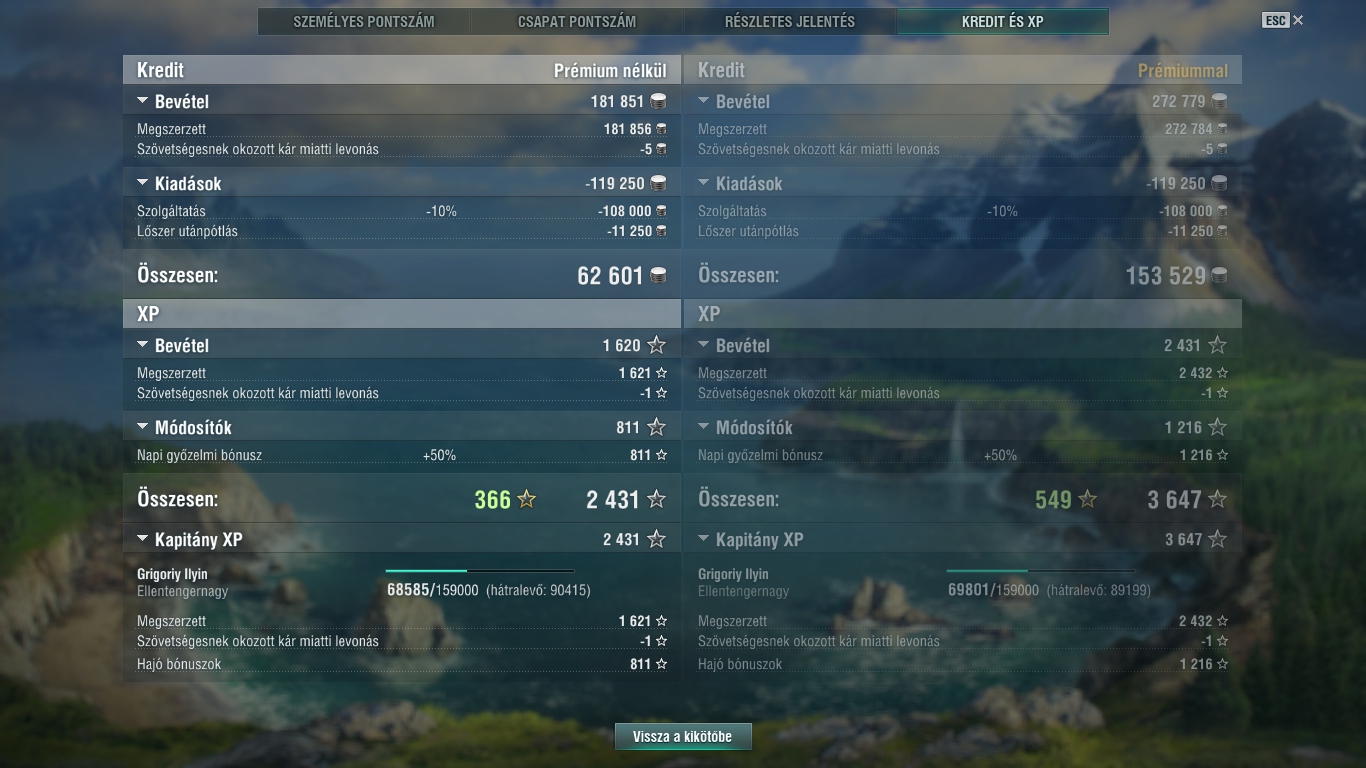
Task: Click the Prémiummal column header
Action: coord(1183,70)
